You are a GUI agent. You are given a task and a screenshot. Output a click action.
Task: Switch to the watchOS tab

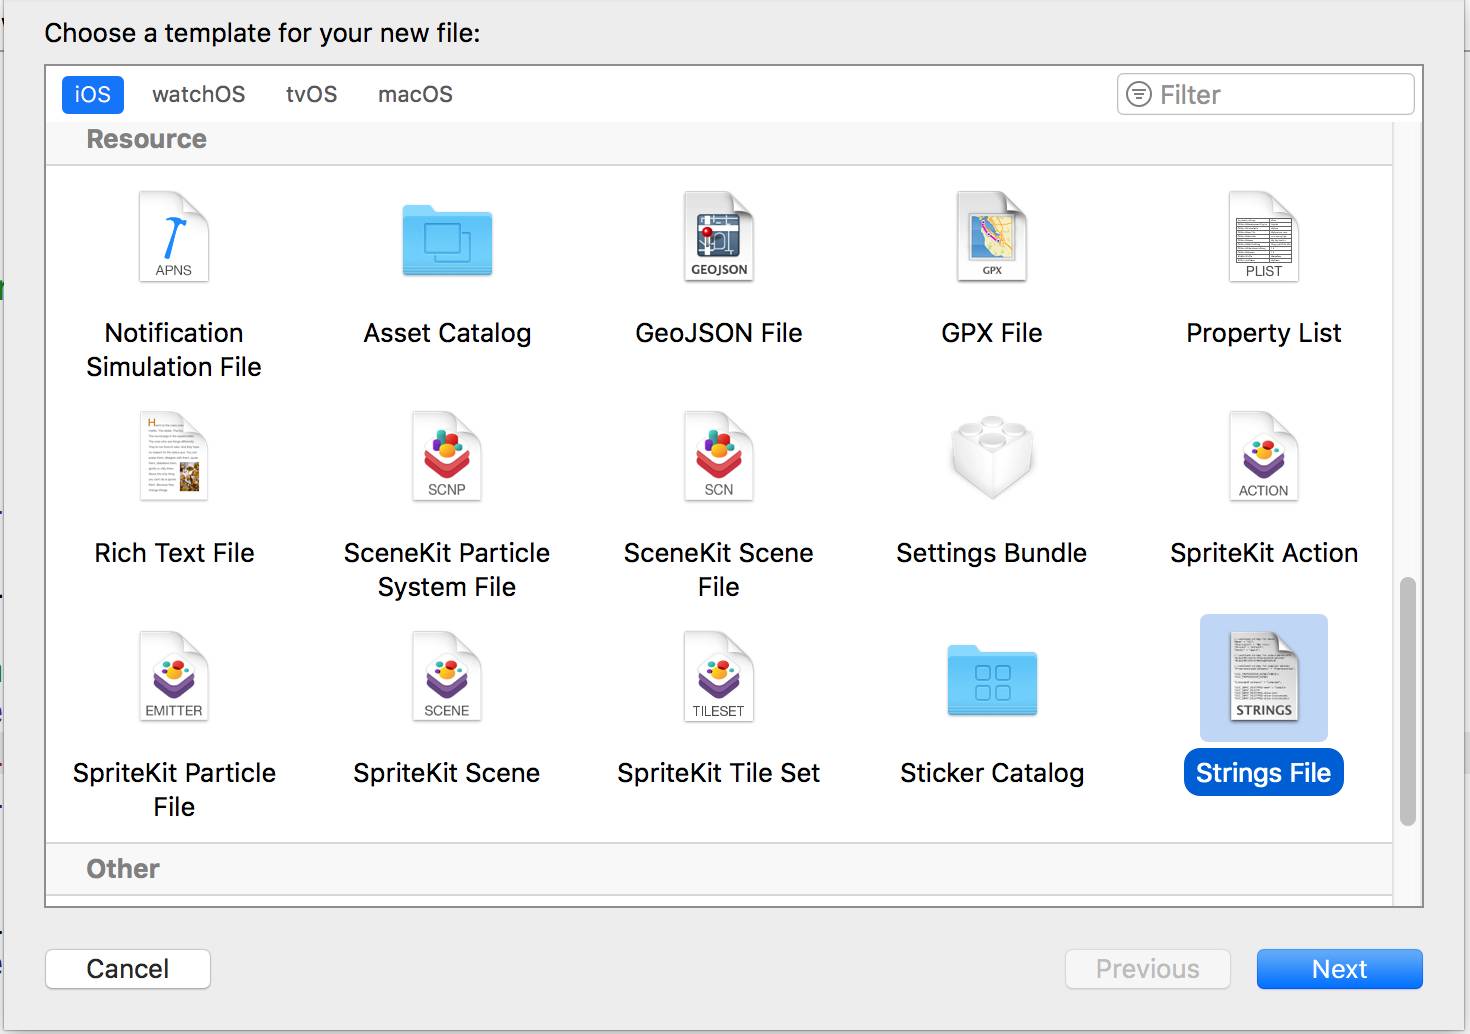[199, 94]
